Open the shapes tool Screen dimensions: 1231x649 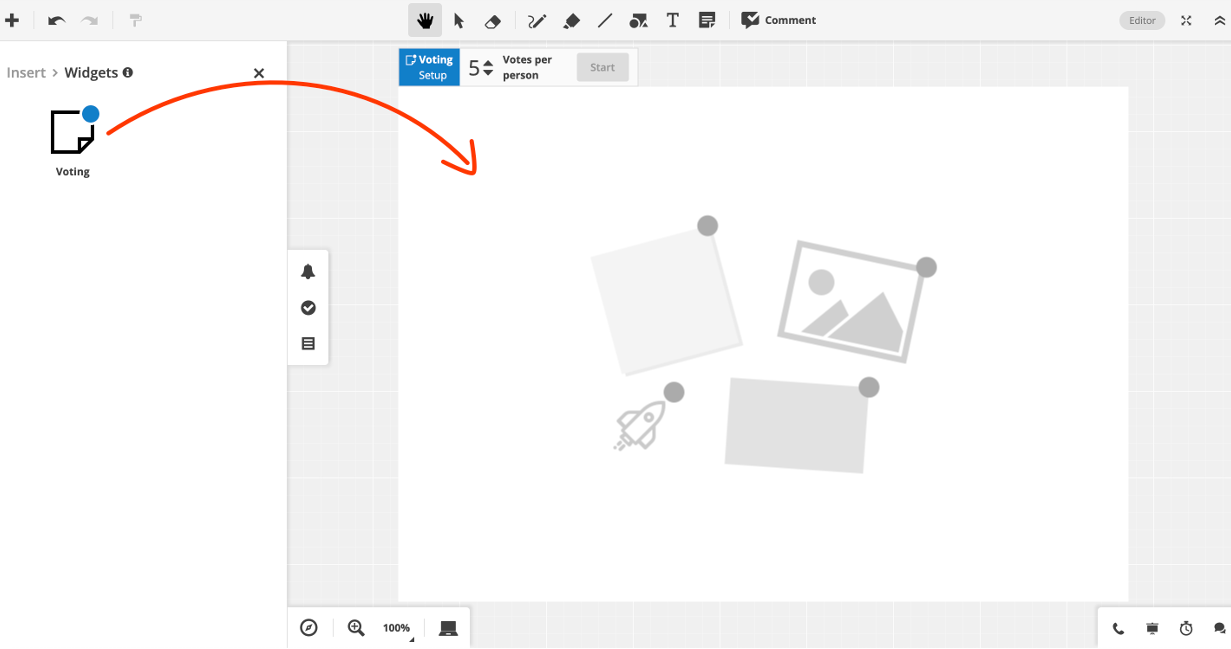(638, 20)
